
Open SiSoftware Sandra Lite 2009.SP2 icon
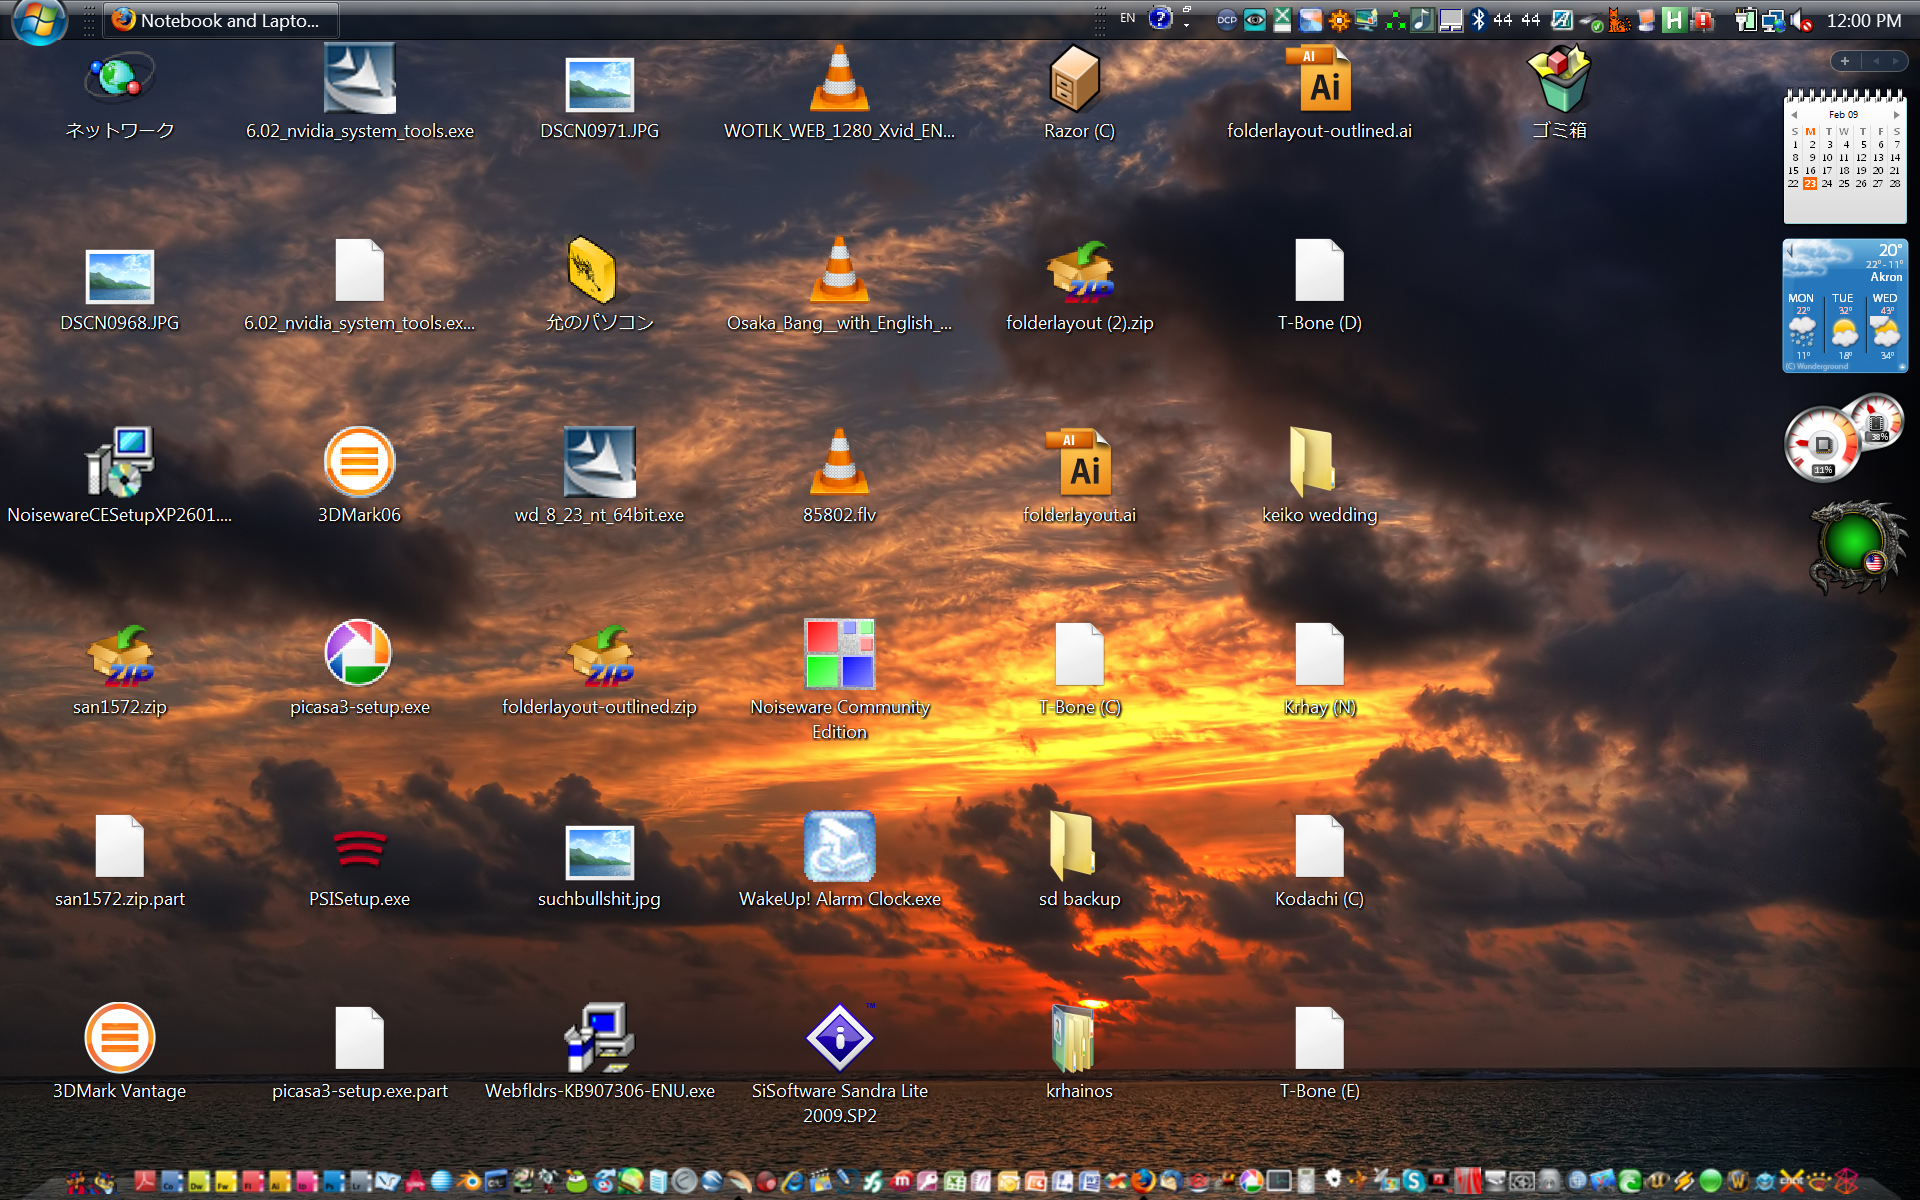tap(839, 1038)
